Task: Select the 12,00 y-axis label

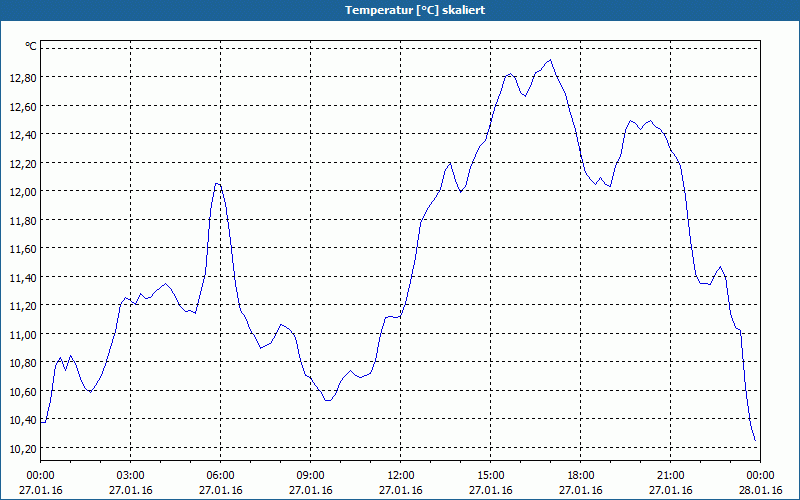Action: pos(23,191)
